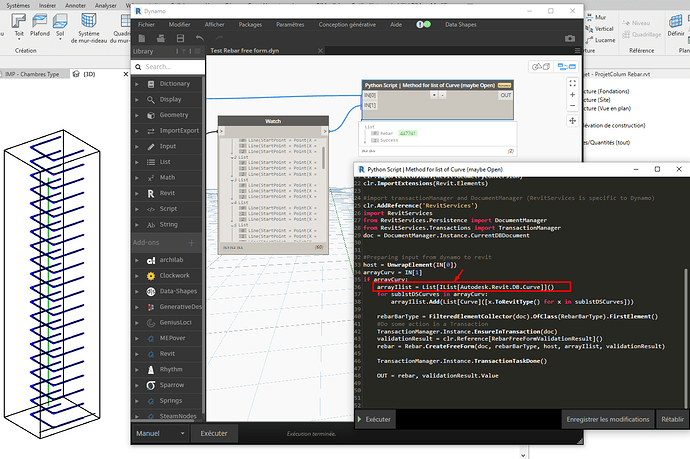Image resolution: width=690 pixels, height=459 pixels.
Task: Expand the GeniusLoci add-on
Action: click(137, 323)
